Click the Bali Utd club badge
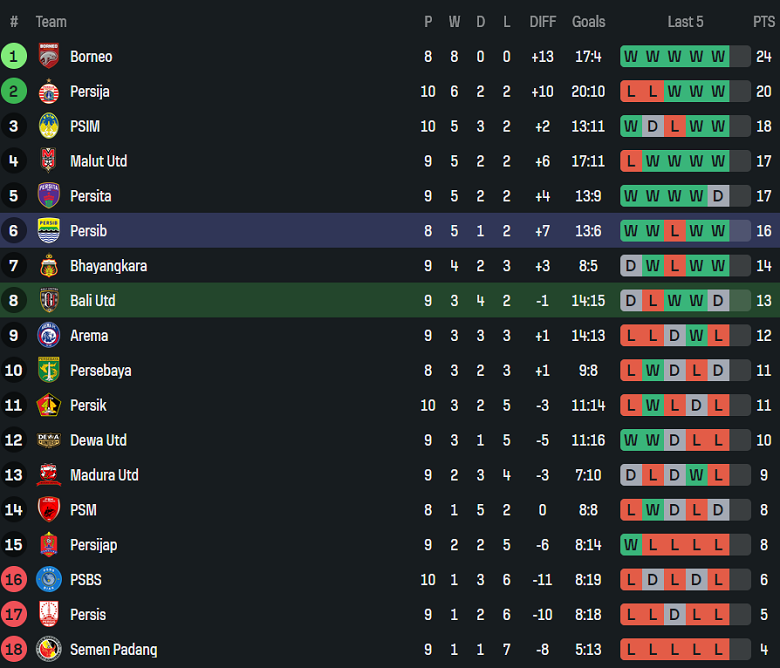Viewport: 780px width, 668px height. (49, 301)
